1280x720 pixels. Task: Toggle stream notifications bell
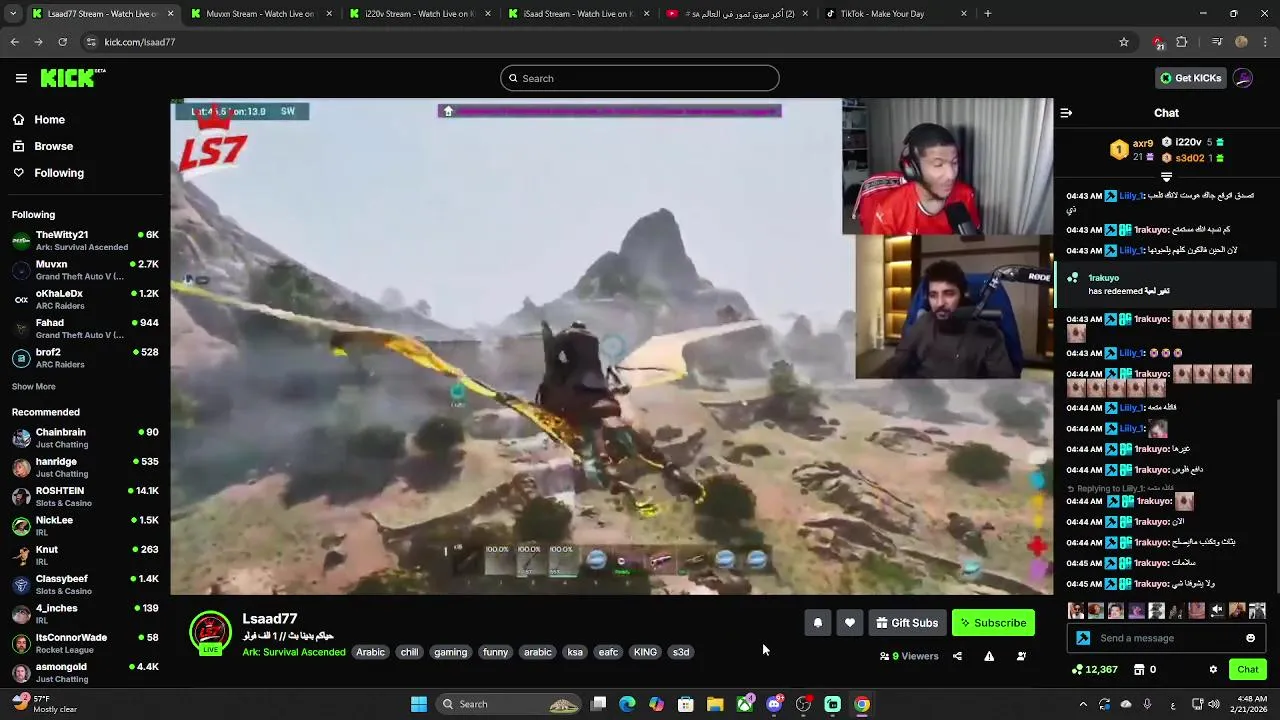[817, 623]
